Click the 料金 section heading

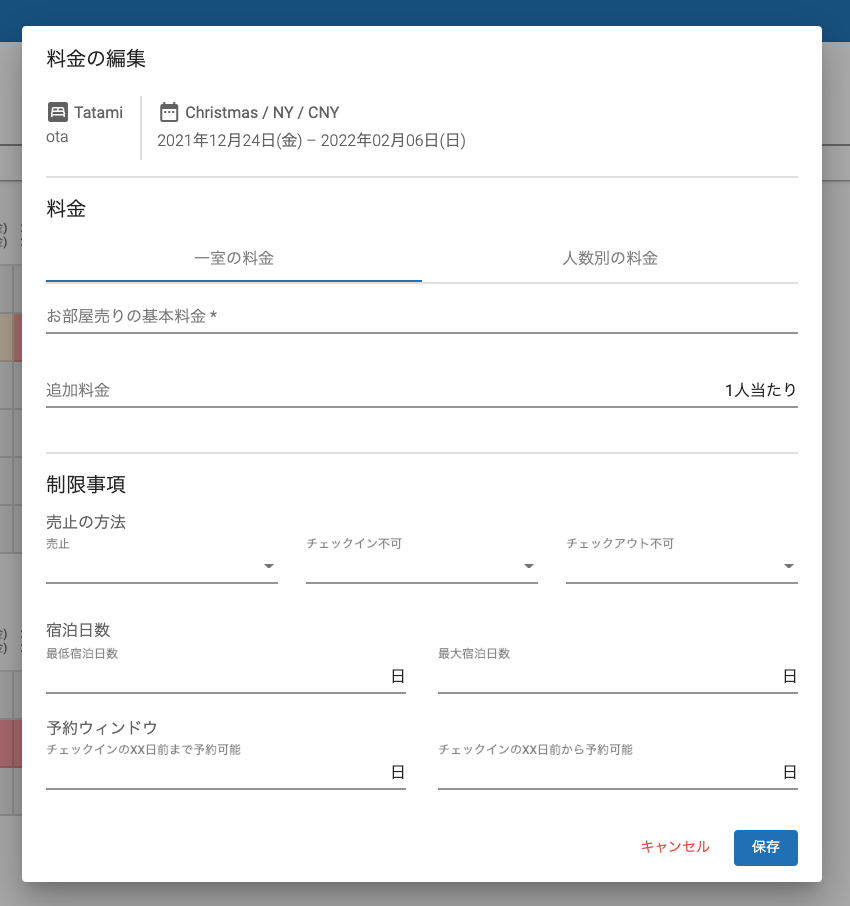coord(67,208)
